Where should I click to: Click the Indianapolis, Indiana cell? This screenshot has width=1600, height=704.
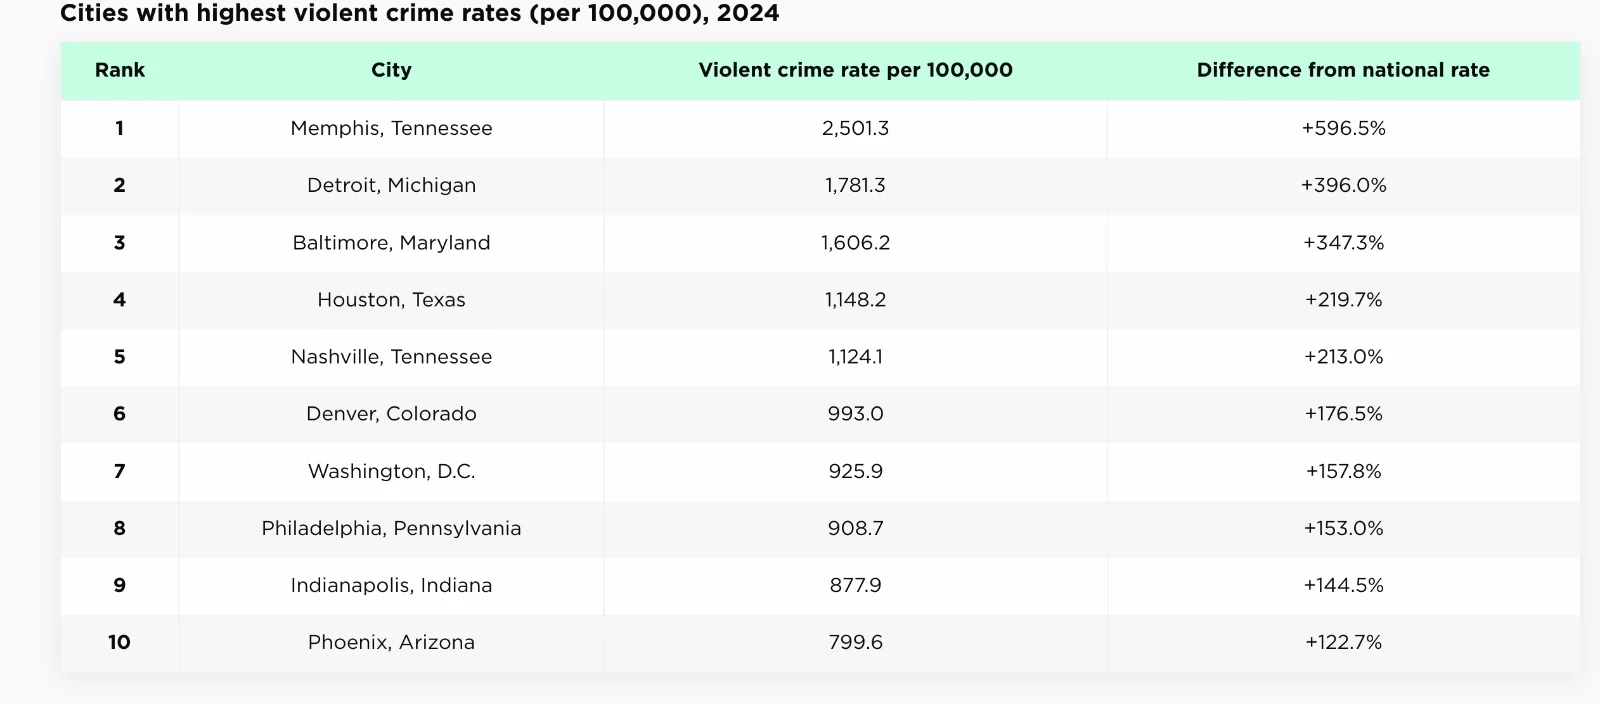[391, 585]
